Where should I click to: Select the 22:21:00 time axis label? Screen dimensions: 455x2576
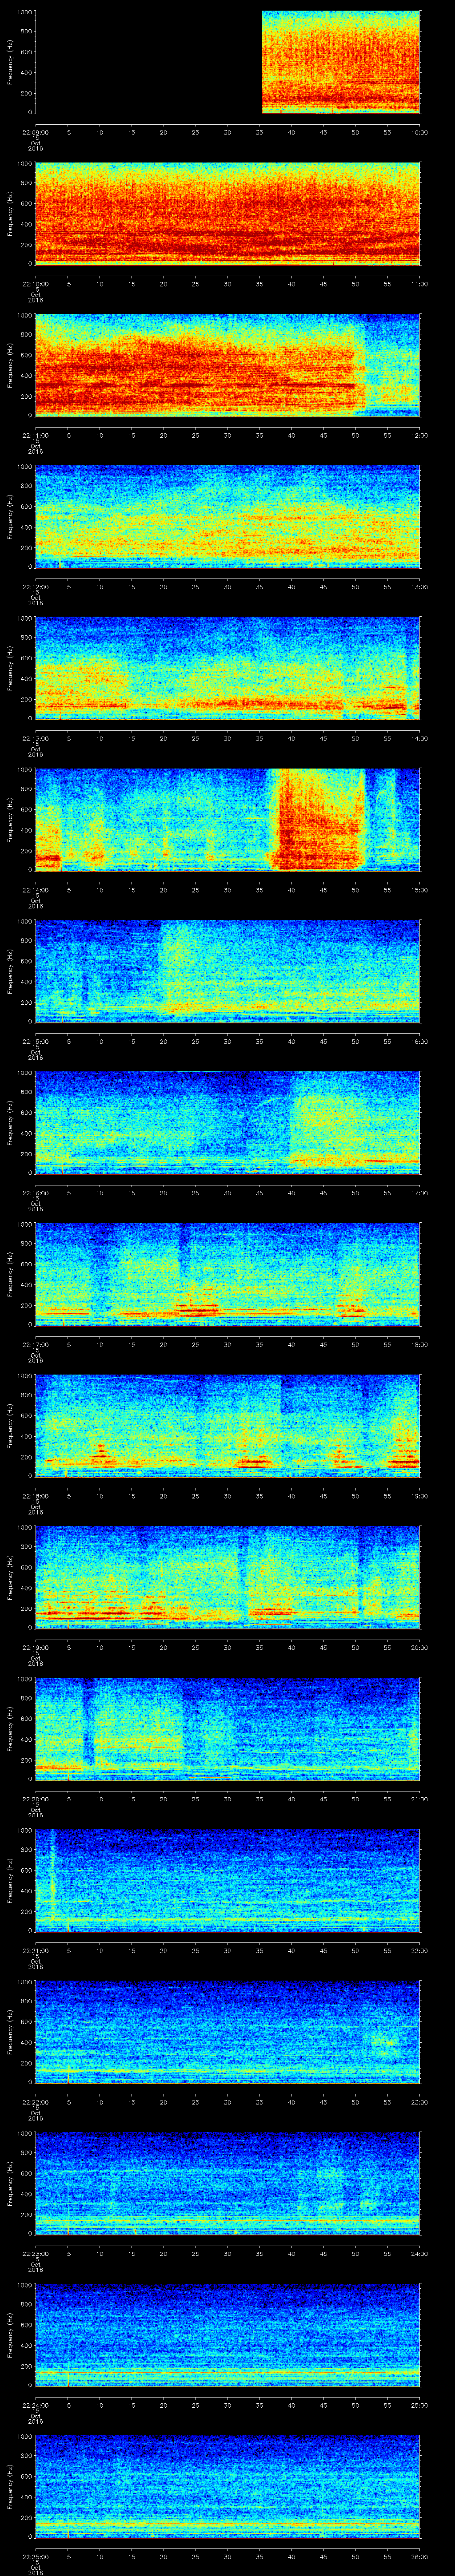[35, 1950]
